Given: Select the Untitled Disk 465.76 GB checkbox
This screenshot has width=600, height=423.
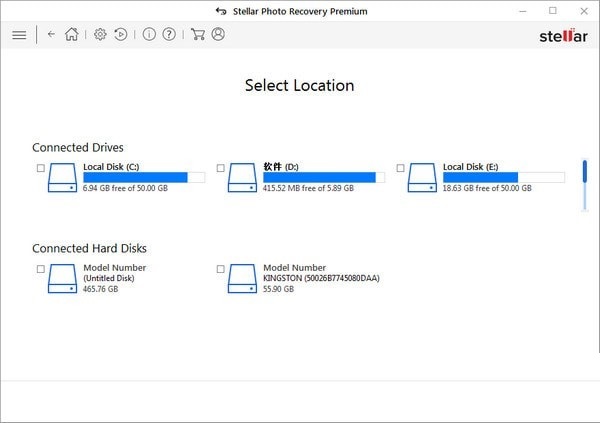Looking at the screenshot, I should [x=41, y=269].
